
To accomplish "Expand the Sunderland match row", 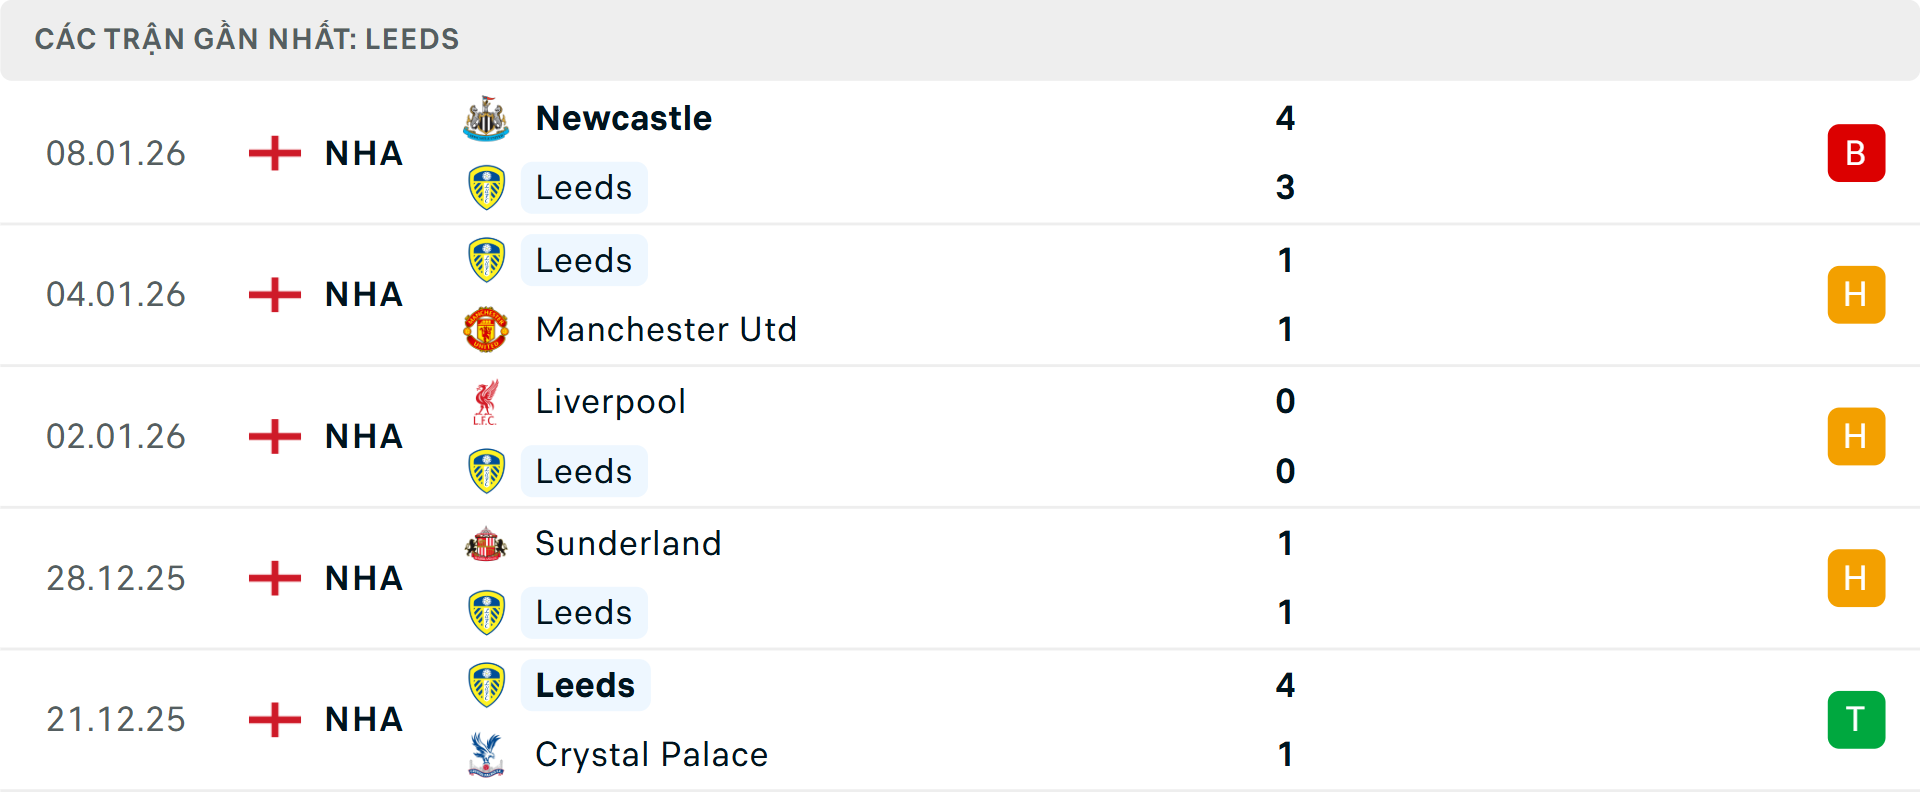I will [x=960, y=578].
